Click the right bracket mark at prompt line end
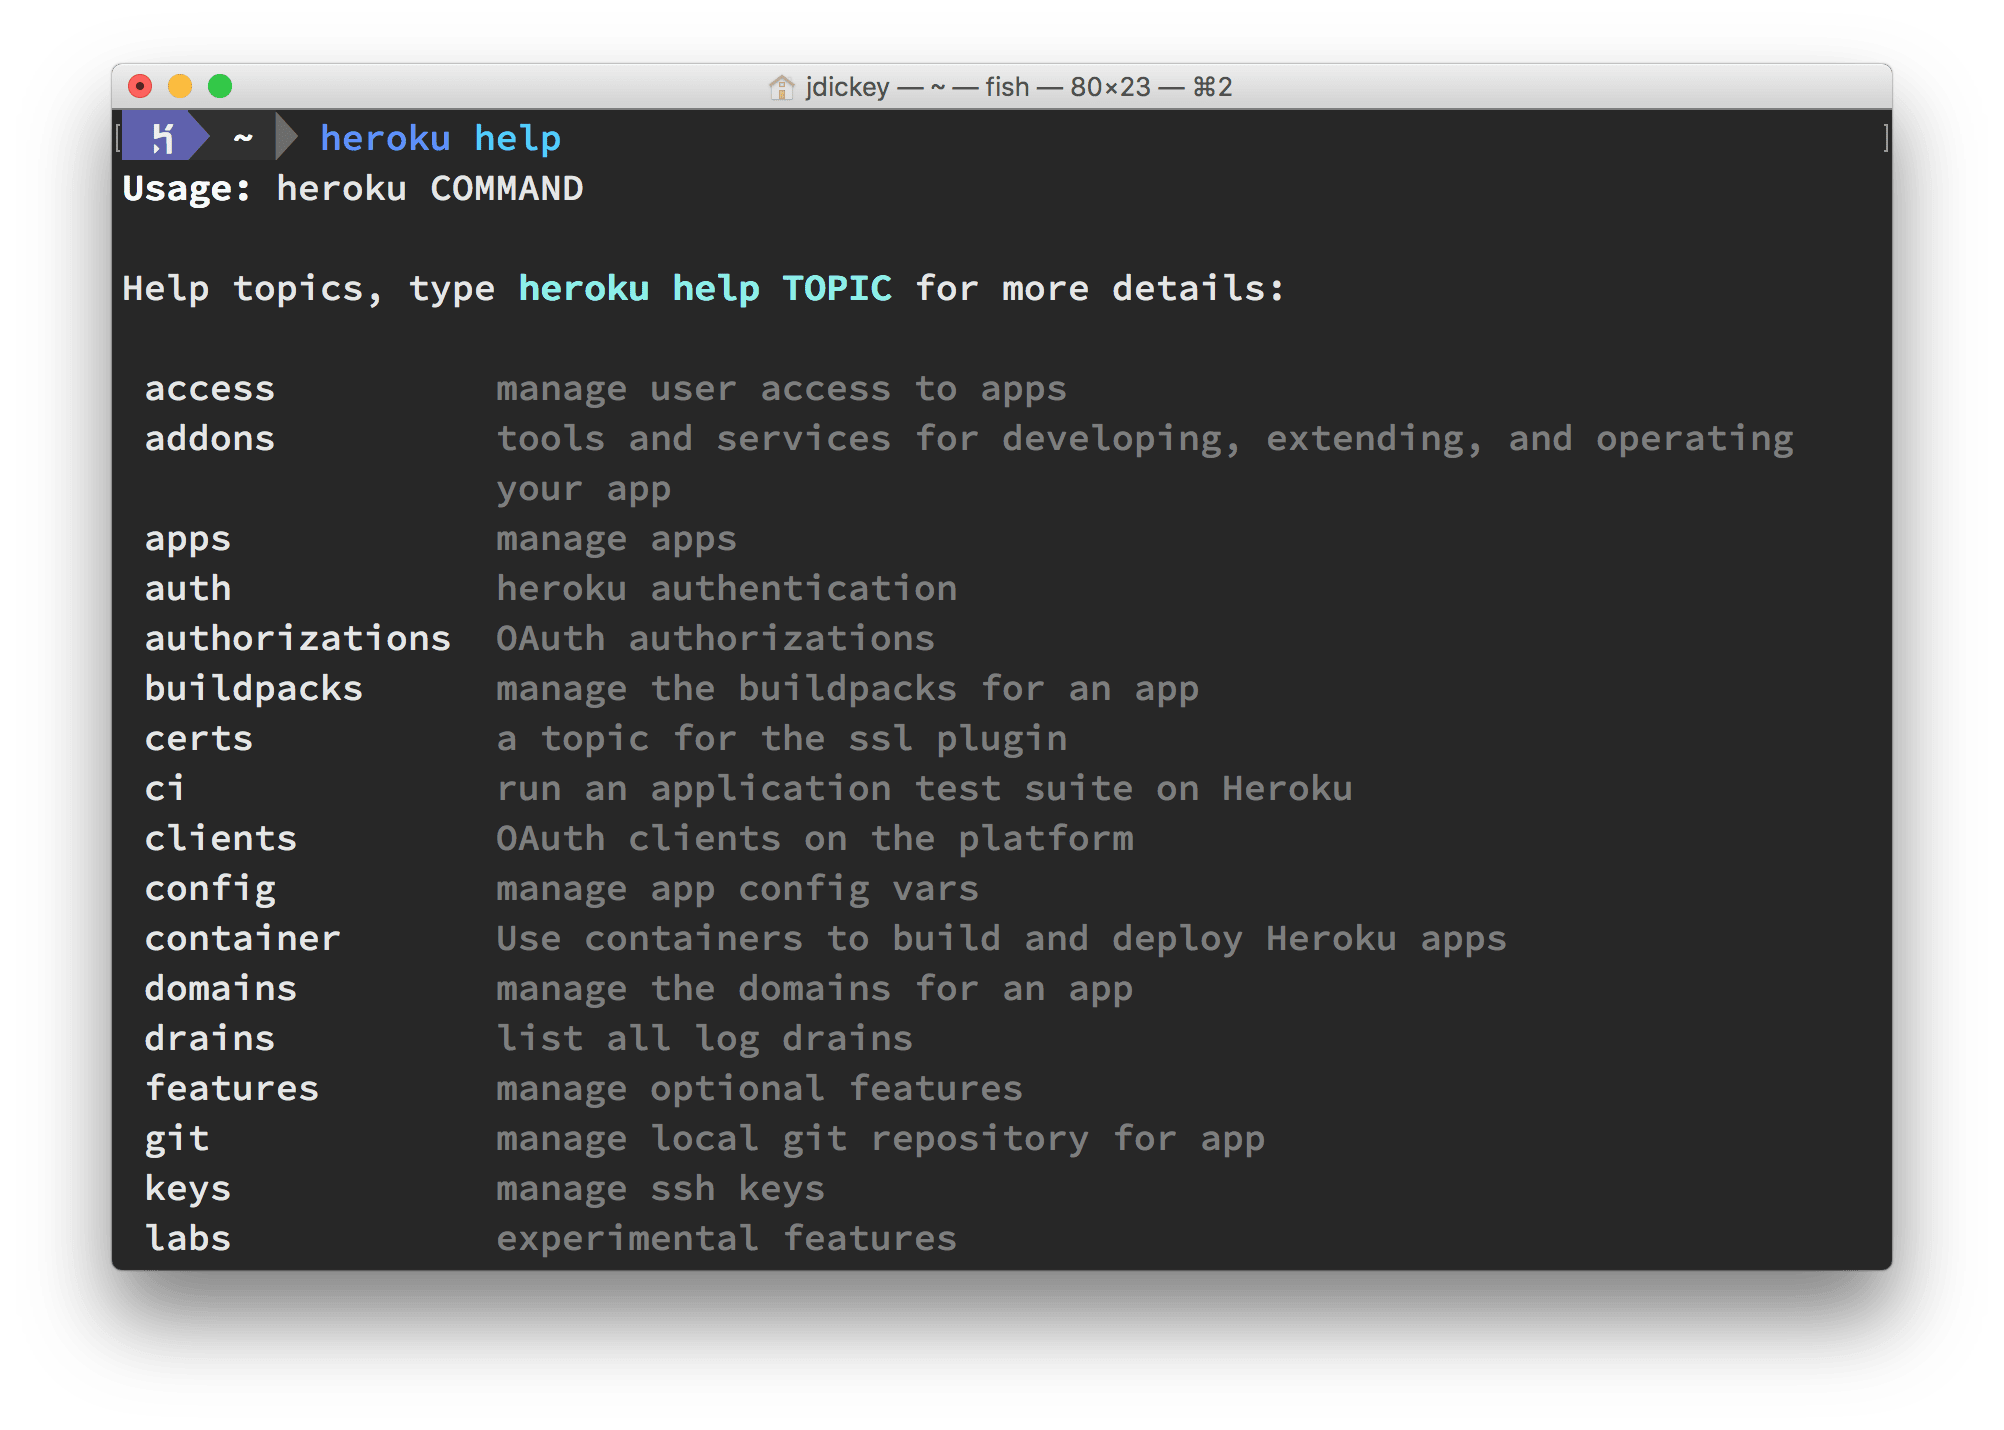This screenshot has width=2004, height=1430. pos(1885,138)
